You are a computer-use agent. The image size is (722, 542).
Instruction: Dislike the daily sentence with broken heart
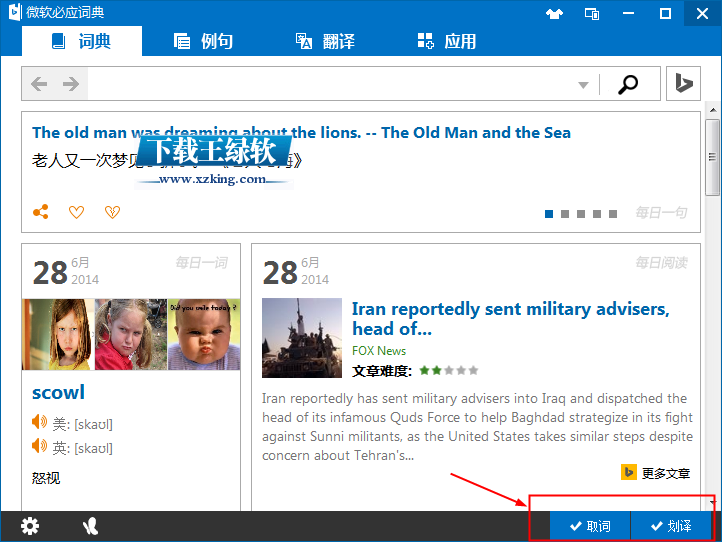click(112, 212)
